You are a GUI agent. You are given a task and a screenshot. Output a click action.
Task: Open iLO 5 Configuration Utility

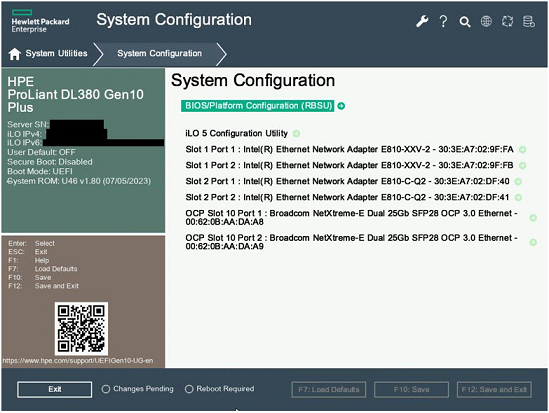coord(236,133)
